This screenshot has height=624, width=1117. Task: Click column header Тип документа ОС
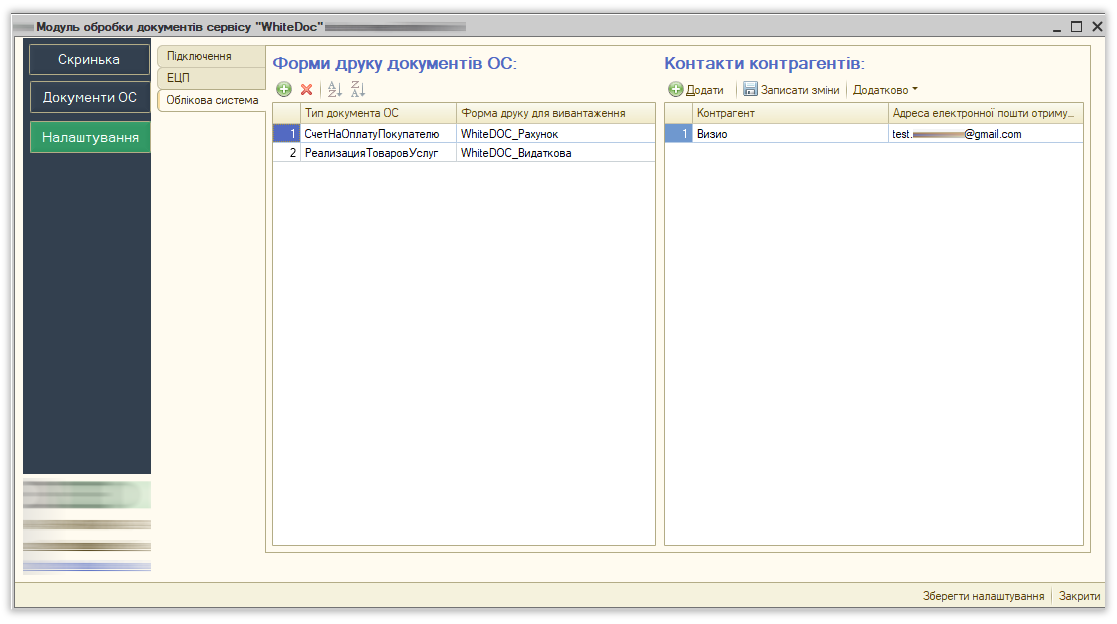pos(378,113)
